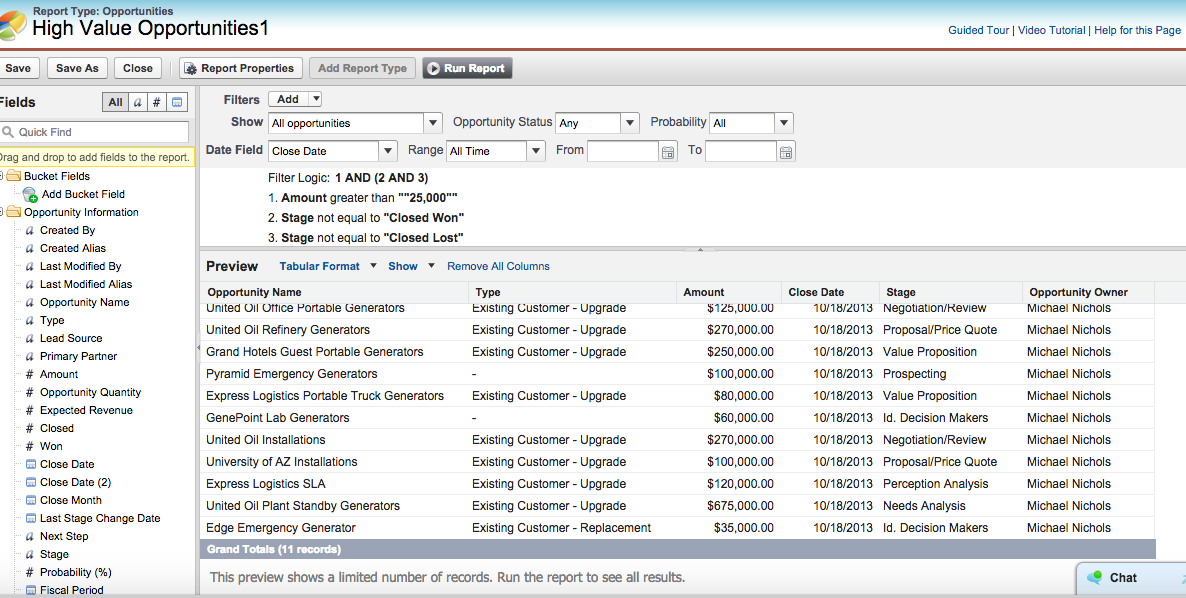Screen dimensions: 1186x598
Task: Filter fields list by date type icon
Action: (177, 102)
